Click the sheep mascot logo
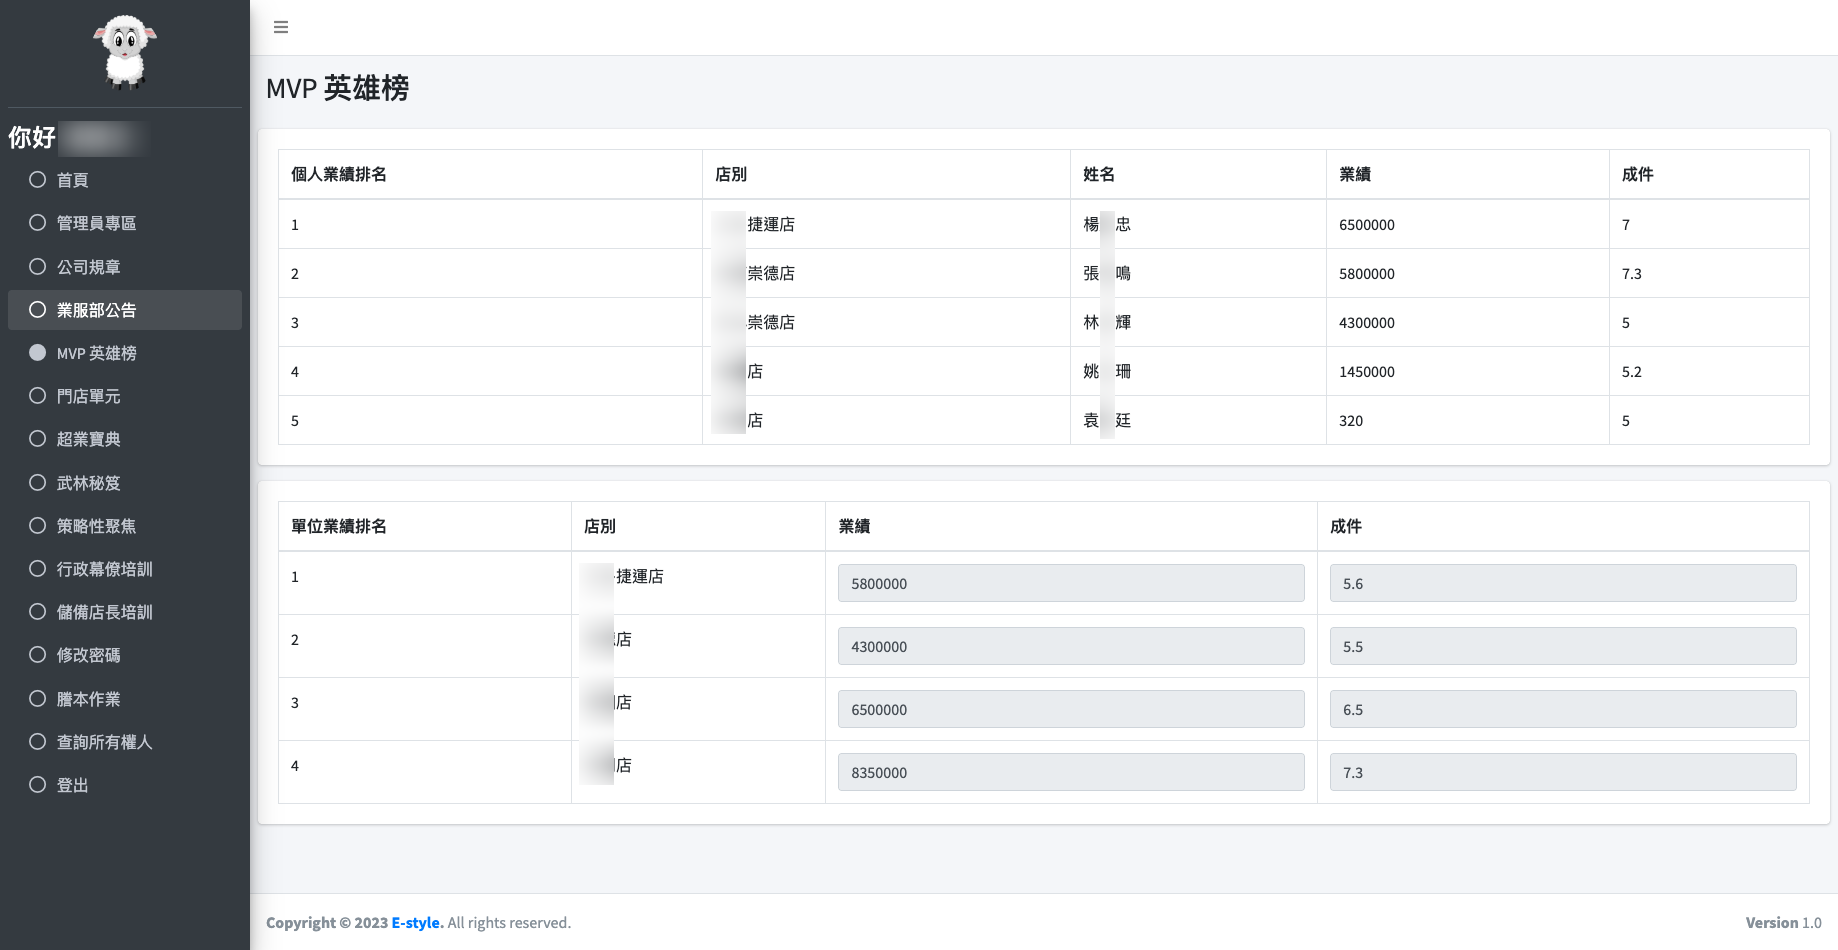 [x=125, y=52]
